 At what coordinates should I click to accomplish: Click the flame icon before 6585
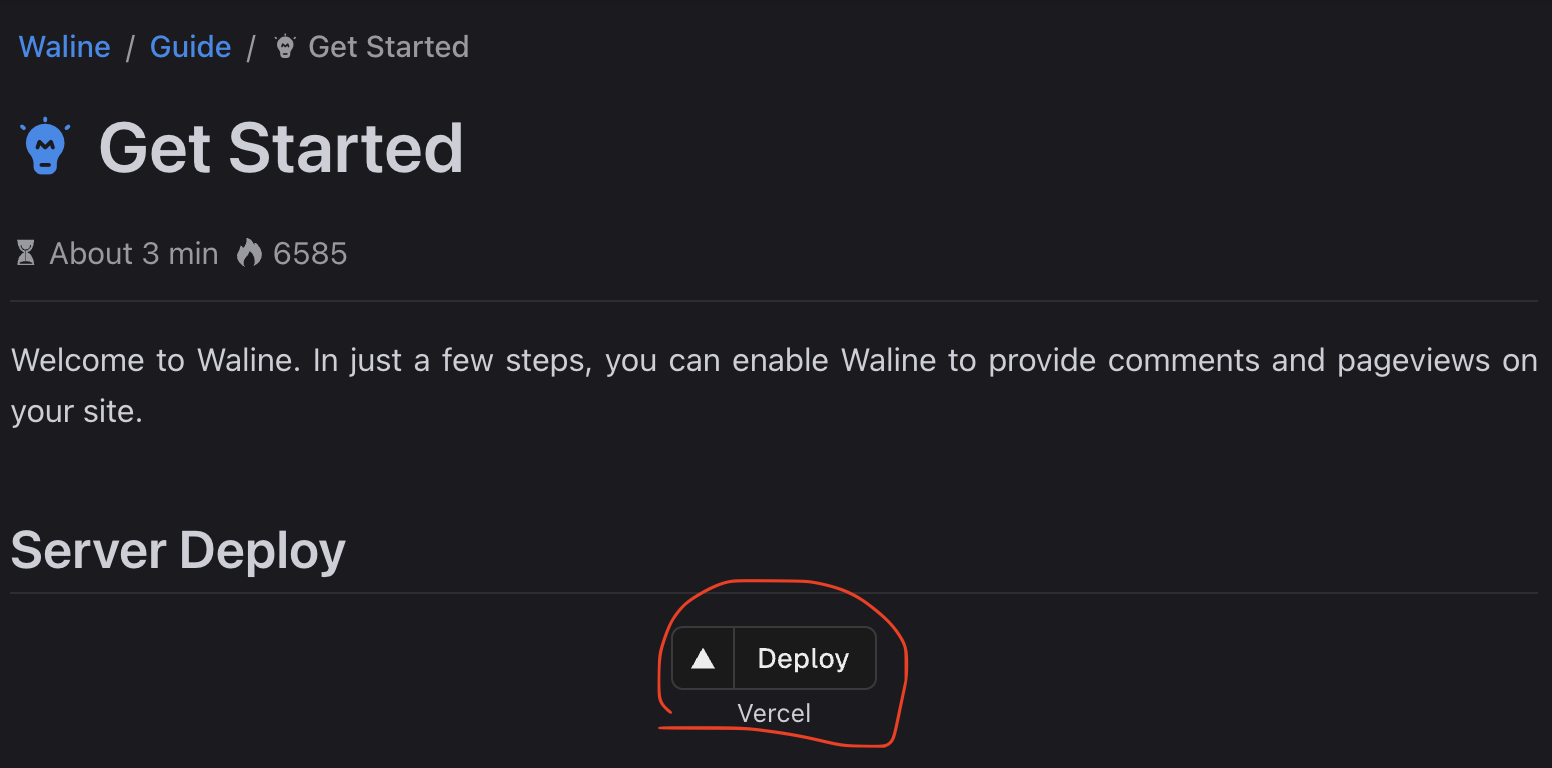249,253
